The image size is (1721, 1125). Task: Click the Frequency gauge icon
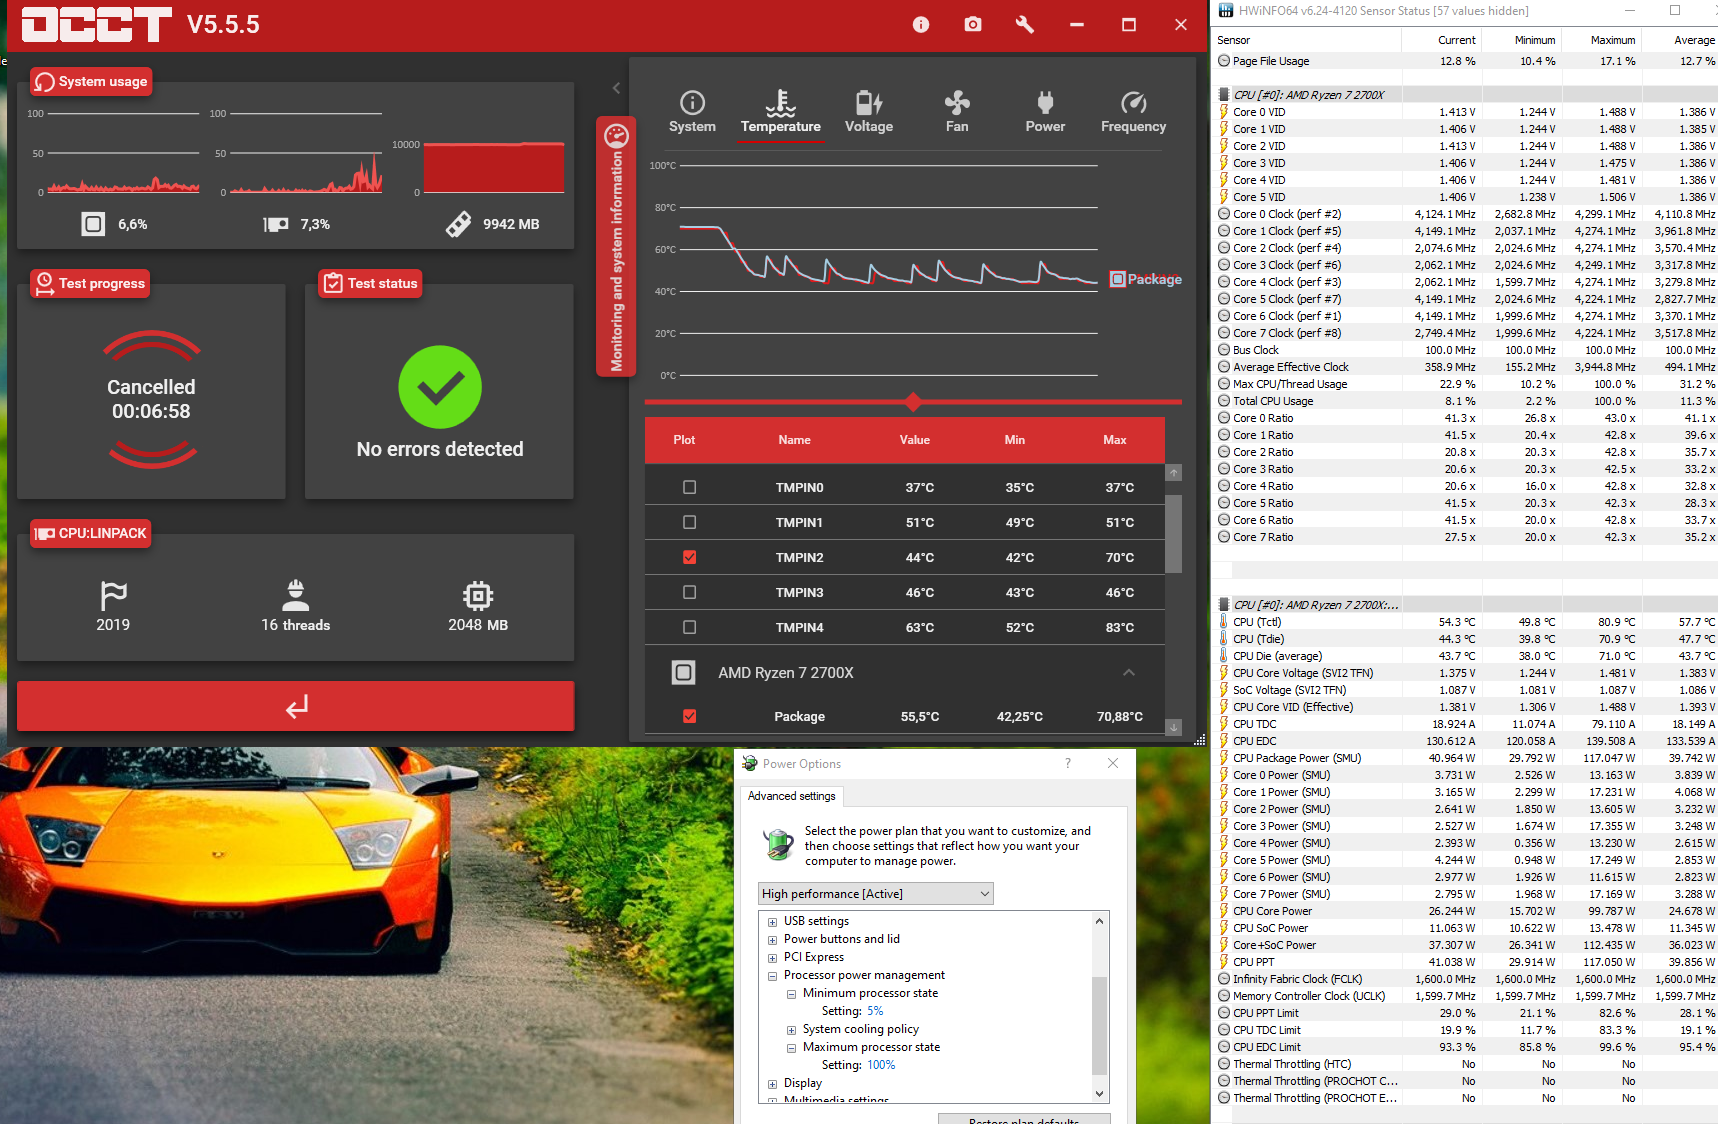coord(1133,102)
